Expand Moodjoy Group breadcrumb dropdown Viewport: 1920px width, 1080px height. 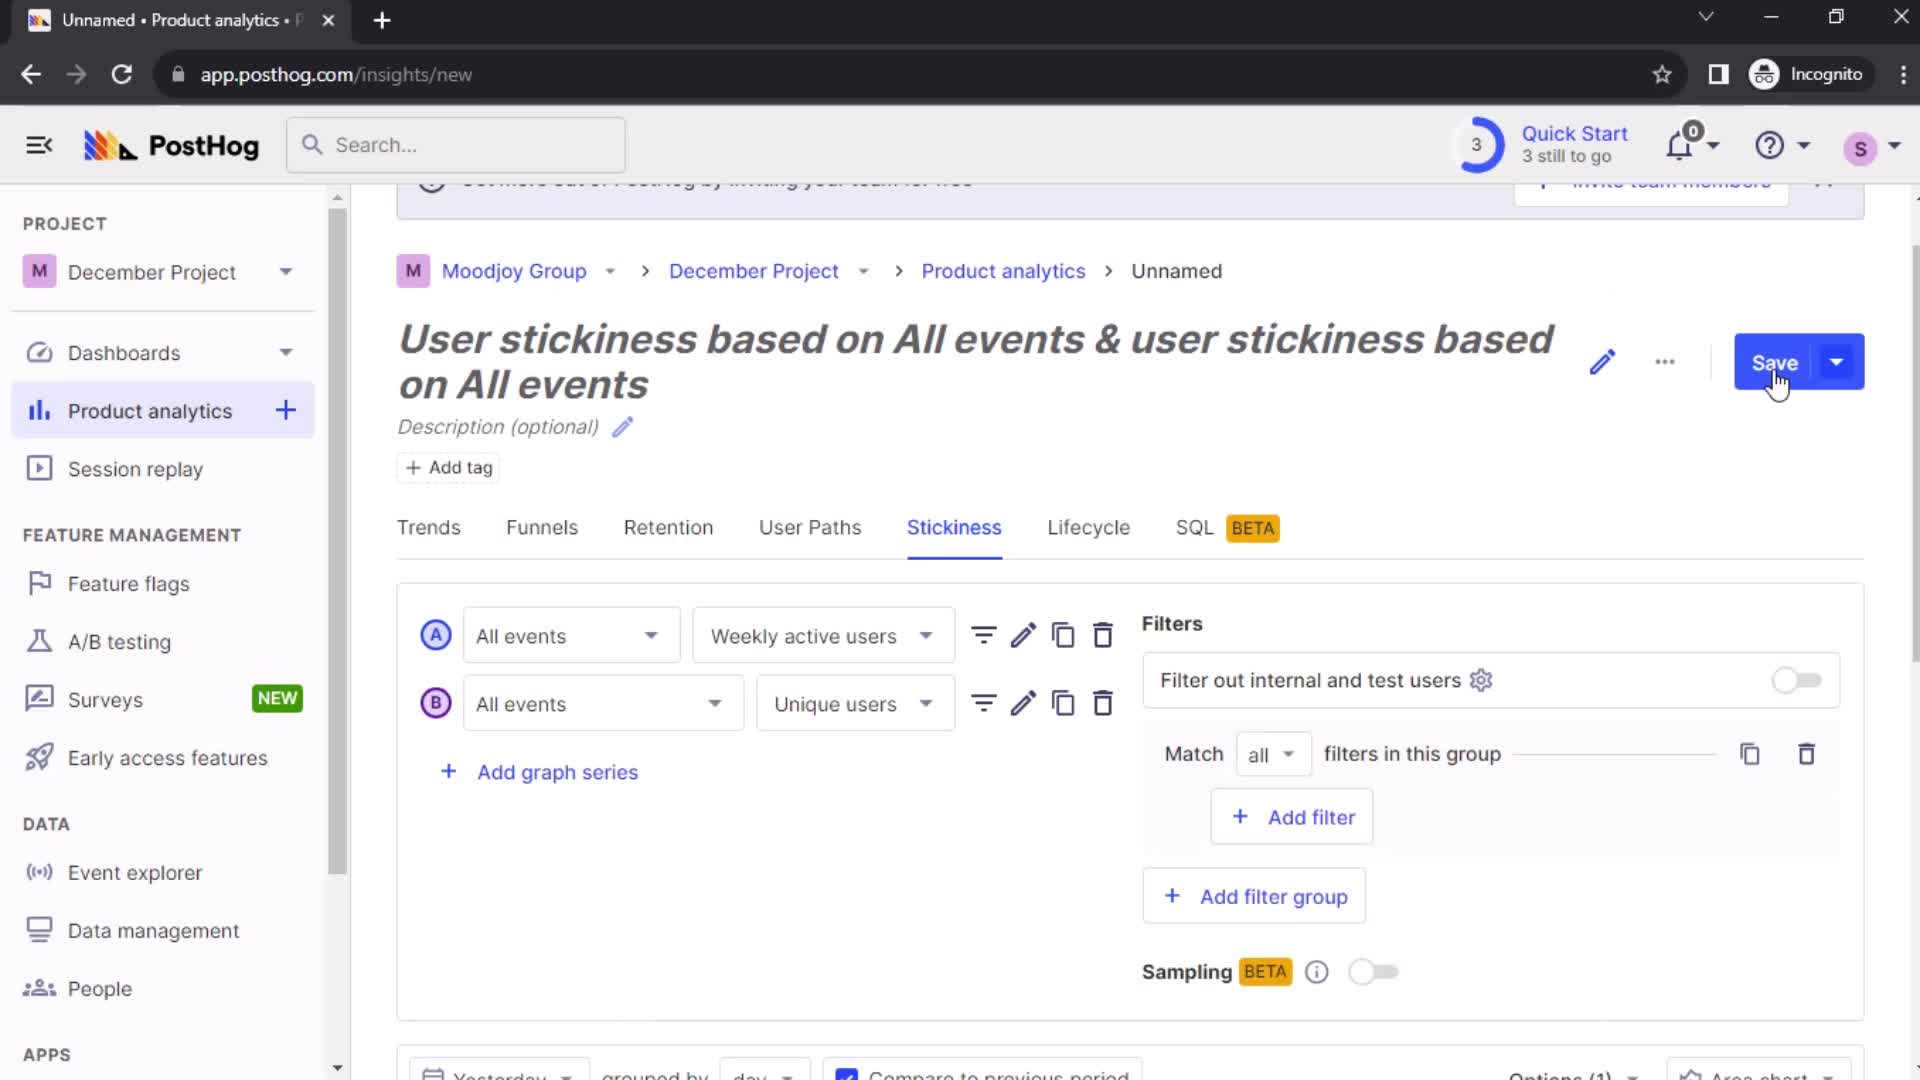coord(610,272)
